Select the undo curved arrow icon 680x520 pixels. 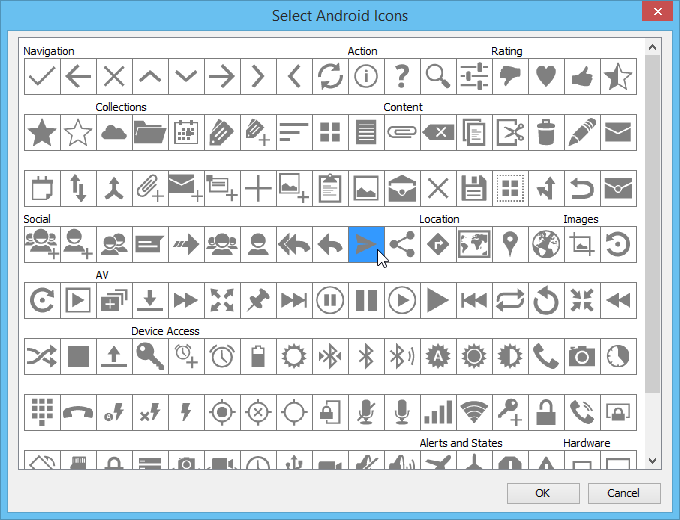coord(582,188)
